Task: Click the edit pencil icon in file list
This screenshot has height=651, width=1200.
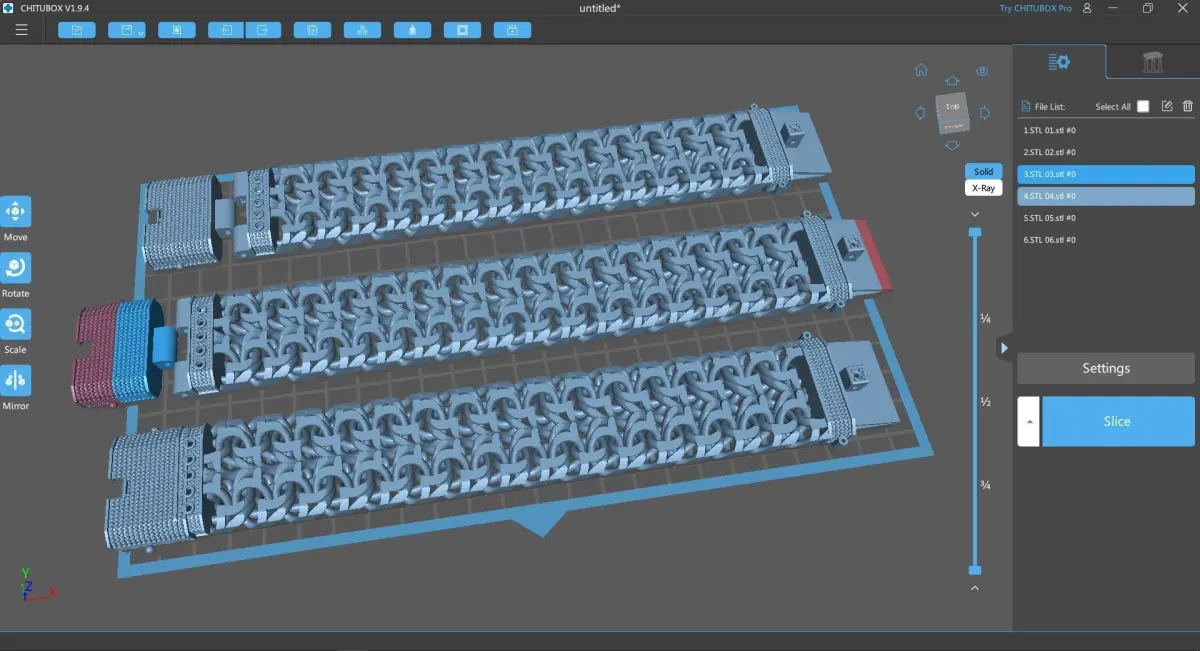Action: 1167,106
